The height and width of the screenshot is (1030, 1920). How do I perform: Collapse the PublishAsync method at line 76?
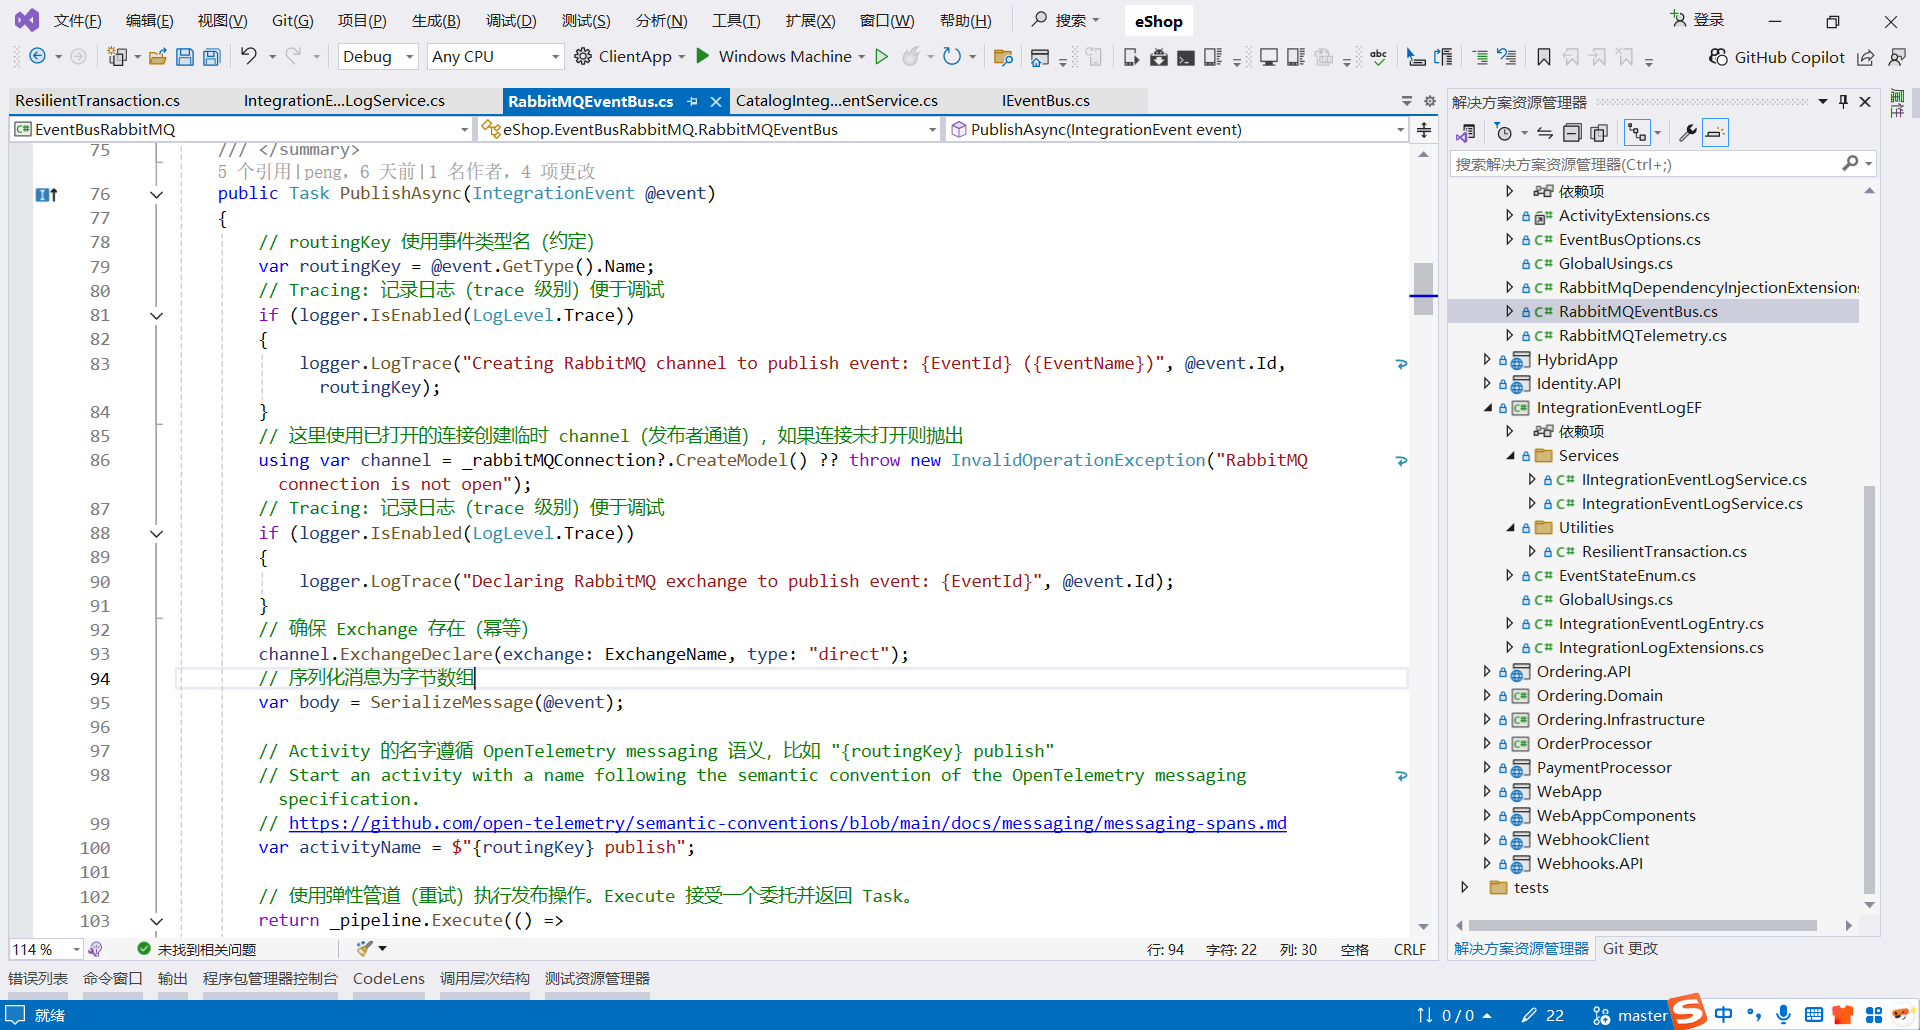[x=156, y=194]
